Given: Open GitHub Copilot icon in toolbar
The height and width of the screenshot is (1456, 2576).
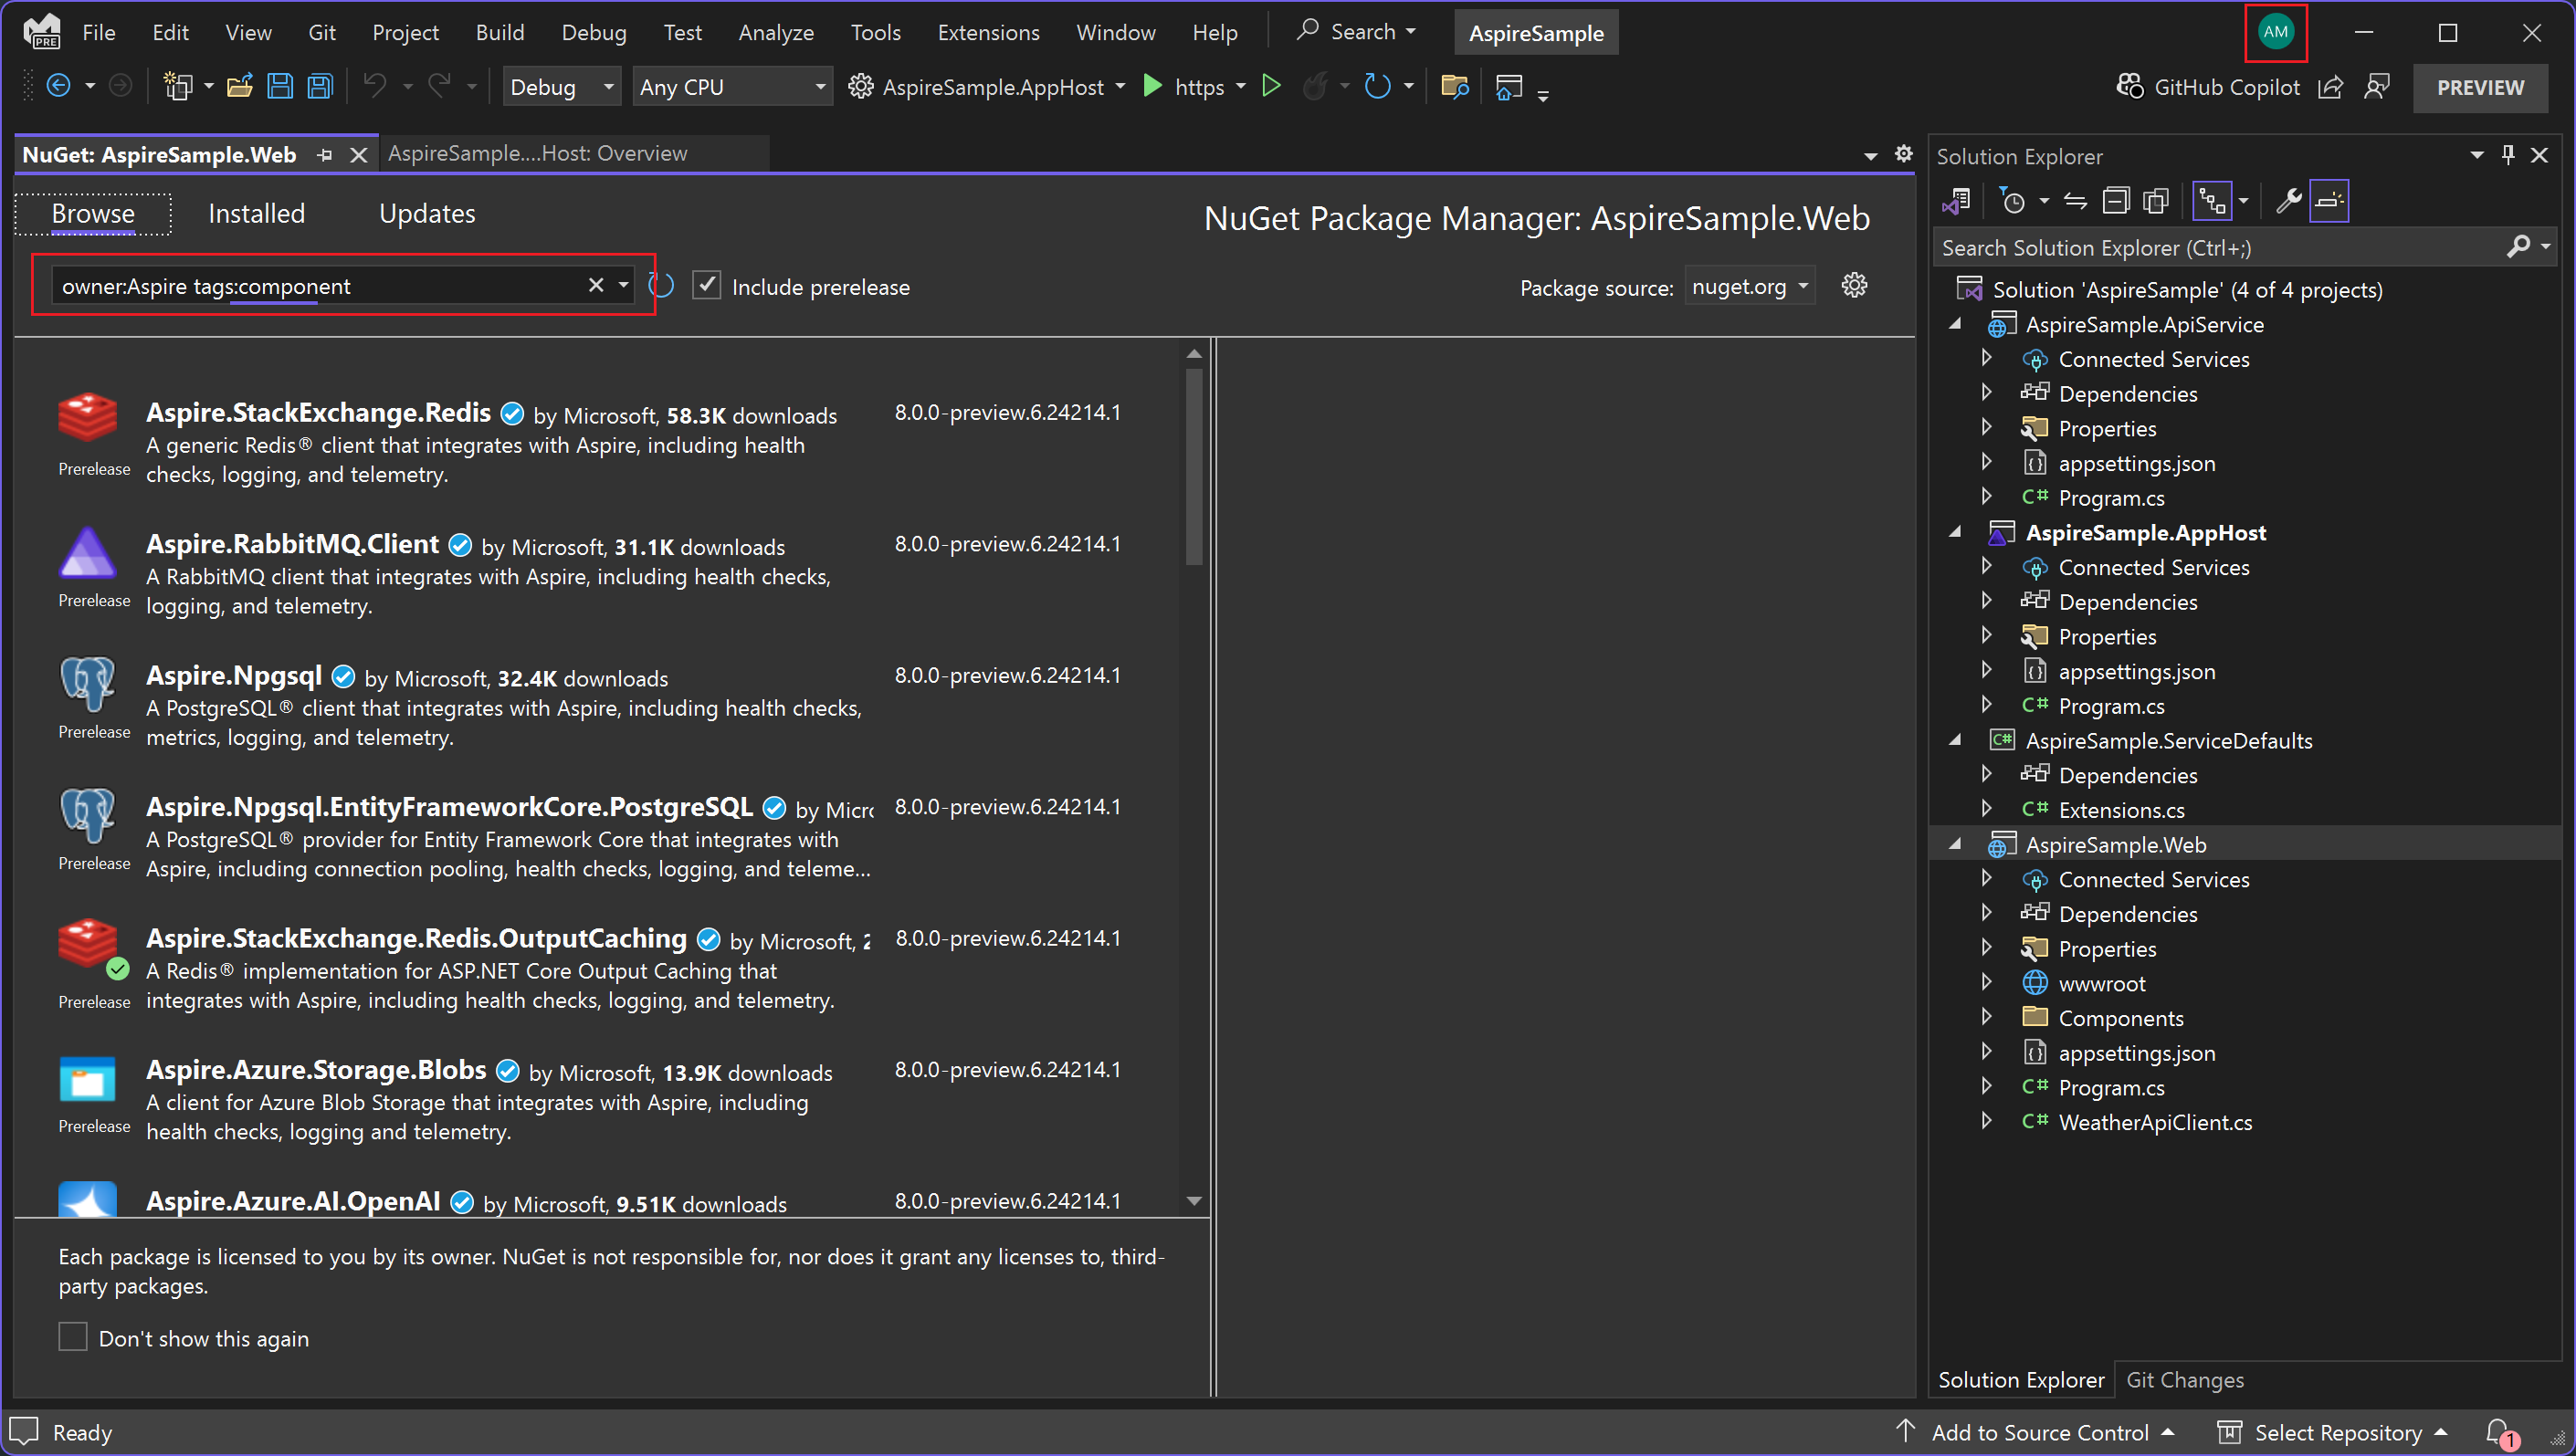Looking at the screenshot, I should [2130, 87].
